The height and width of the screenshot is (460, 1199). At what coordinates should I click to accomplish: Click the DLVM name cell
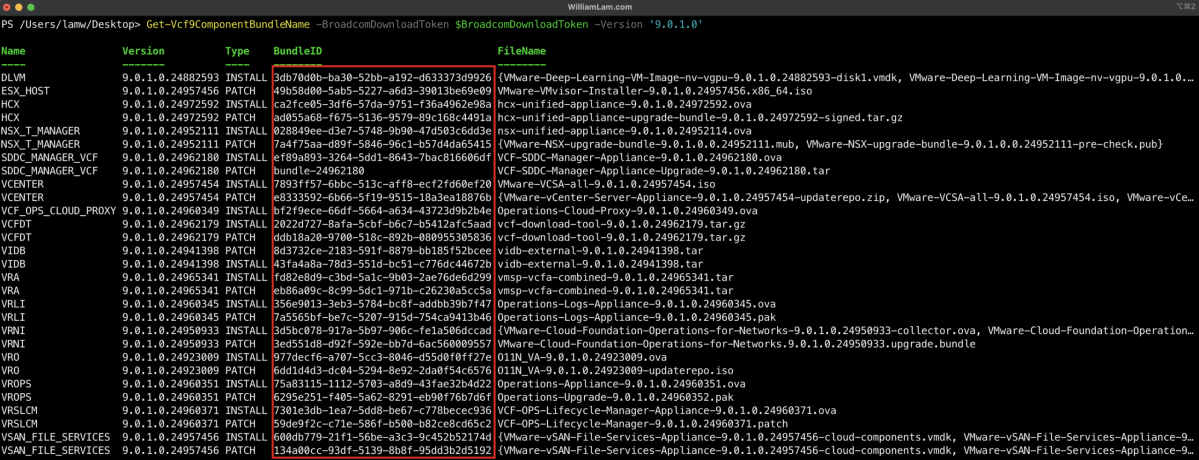(13, 78)
